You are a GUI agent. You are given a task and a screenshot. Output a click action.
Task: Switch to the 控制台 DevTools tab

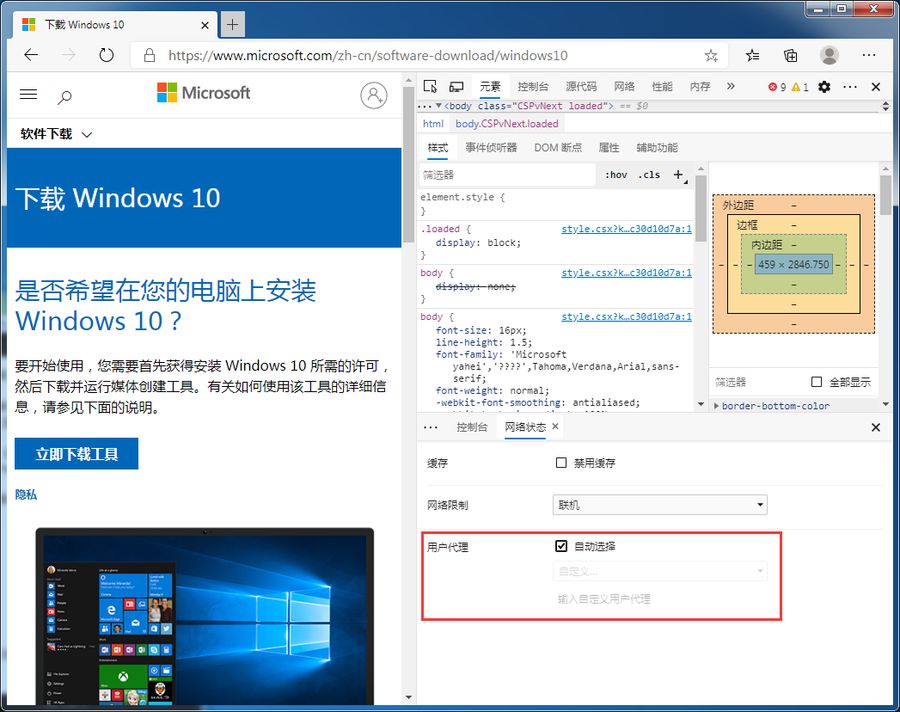tap(533, 87)
